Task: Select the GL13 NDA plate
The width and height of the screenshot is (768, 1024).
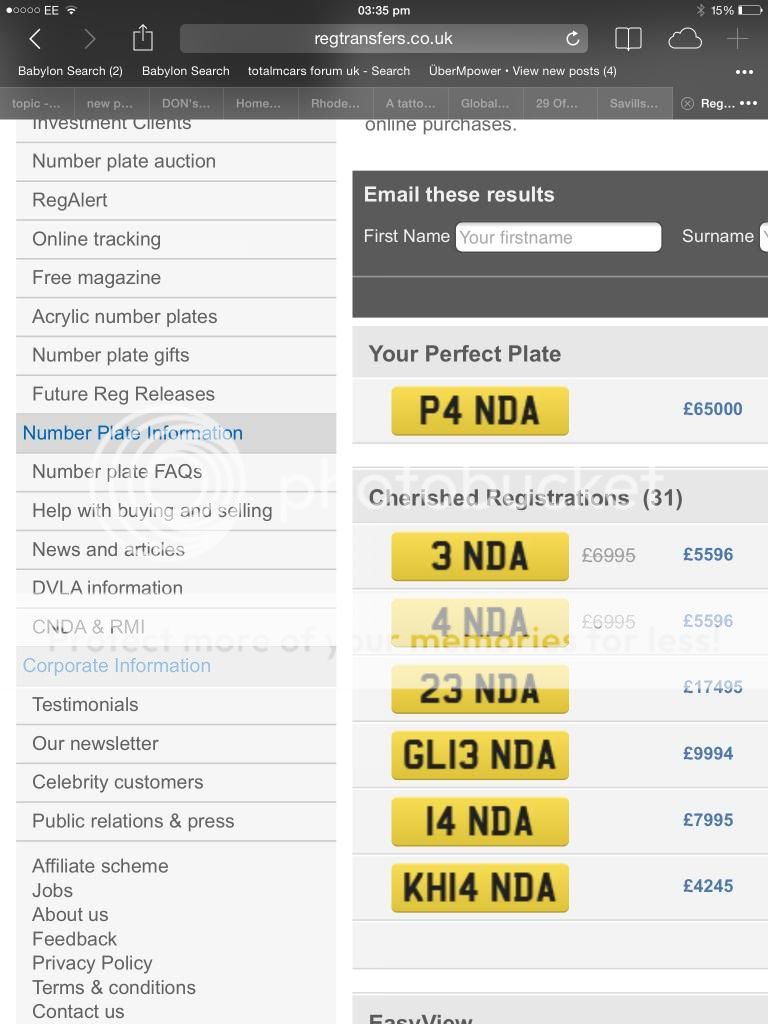Action: [480, 755]
